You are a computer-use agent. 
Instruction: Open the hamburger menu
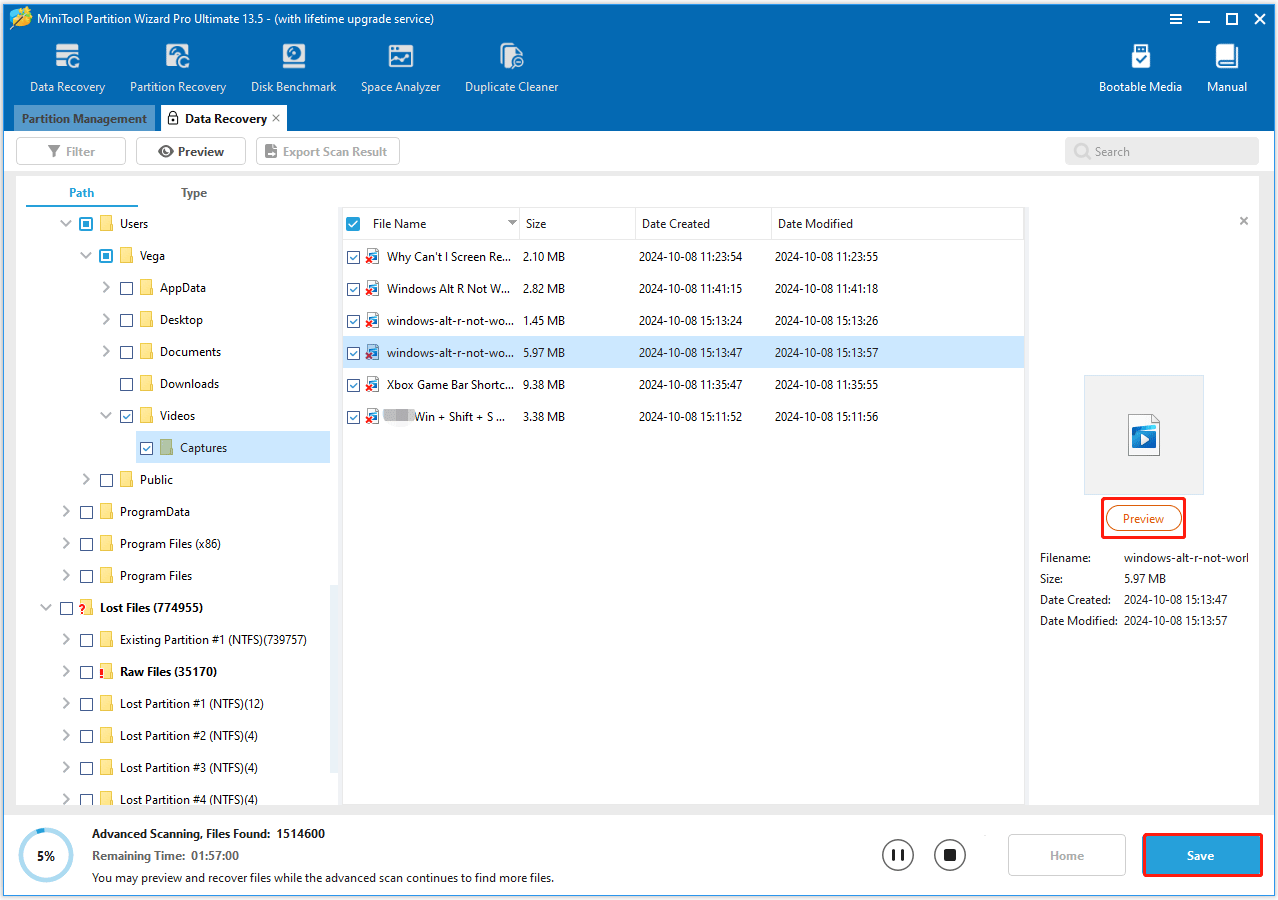tap(1175, 18)
